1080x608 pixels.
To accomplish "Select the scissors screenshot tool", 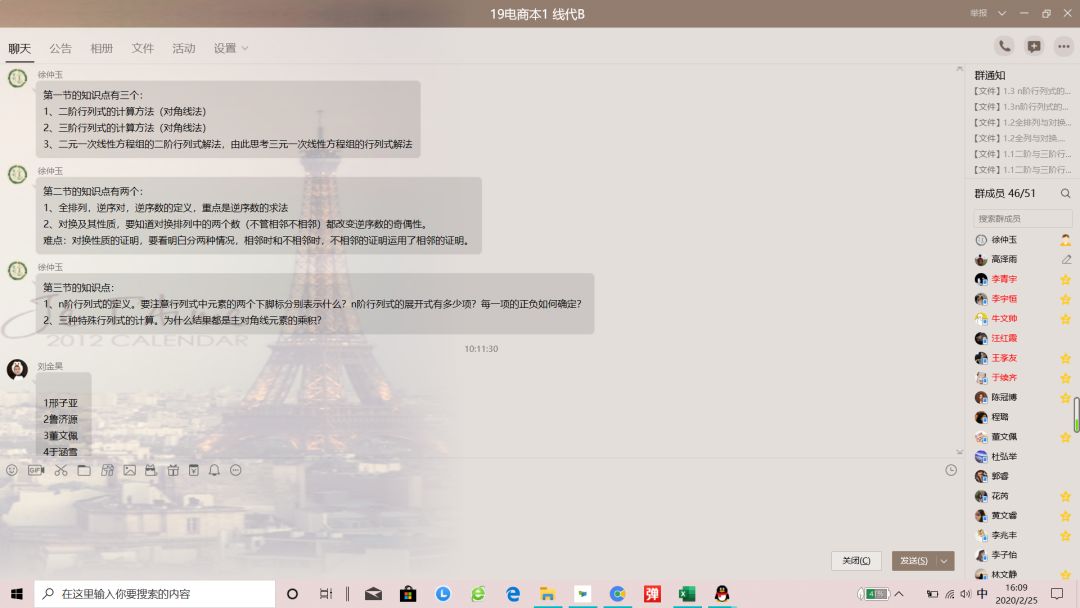I will click(x=61, y=470).
